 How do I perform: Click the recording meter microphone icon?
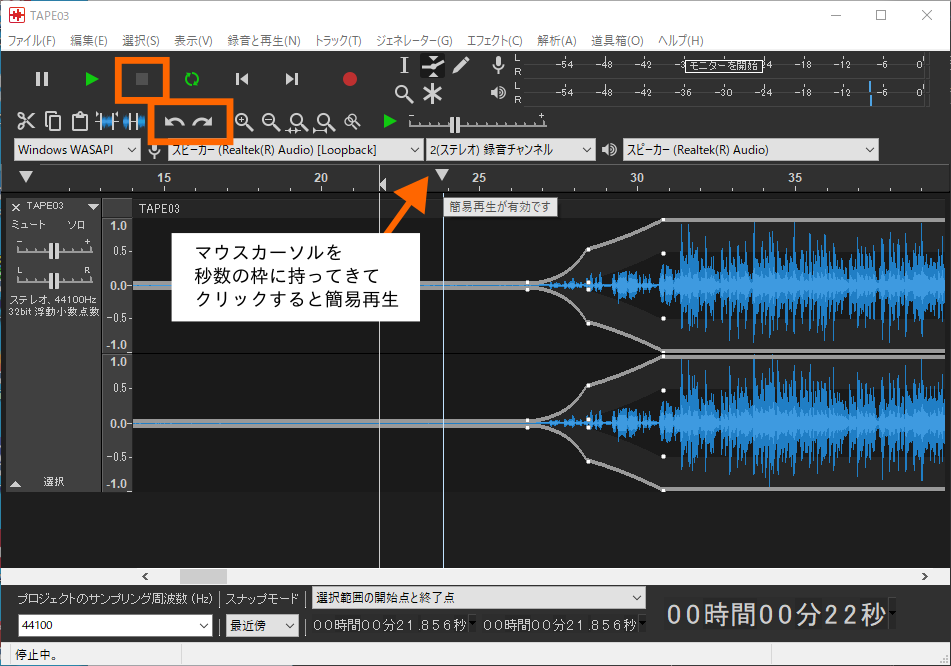tap(498, 65)
